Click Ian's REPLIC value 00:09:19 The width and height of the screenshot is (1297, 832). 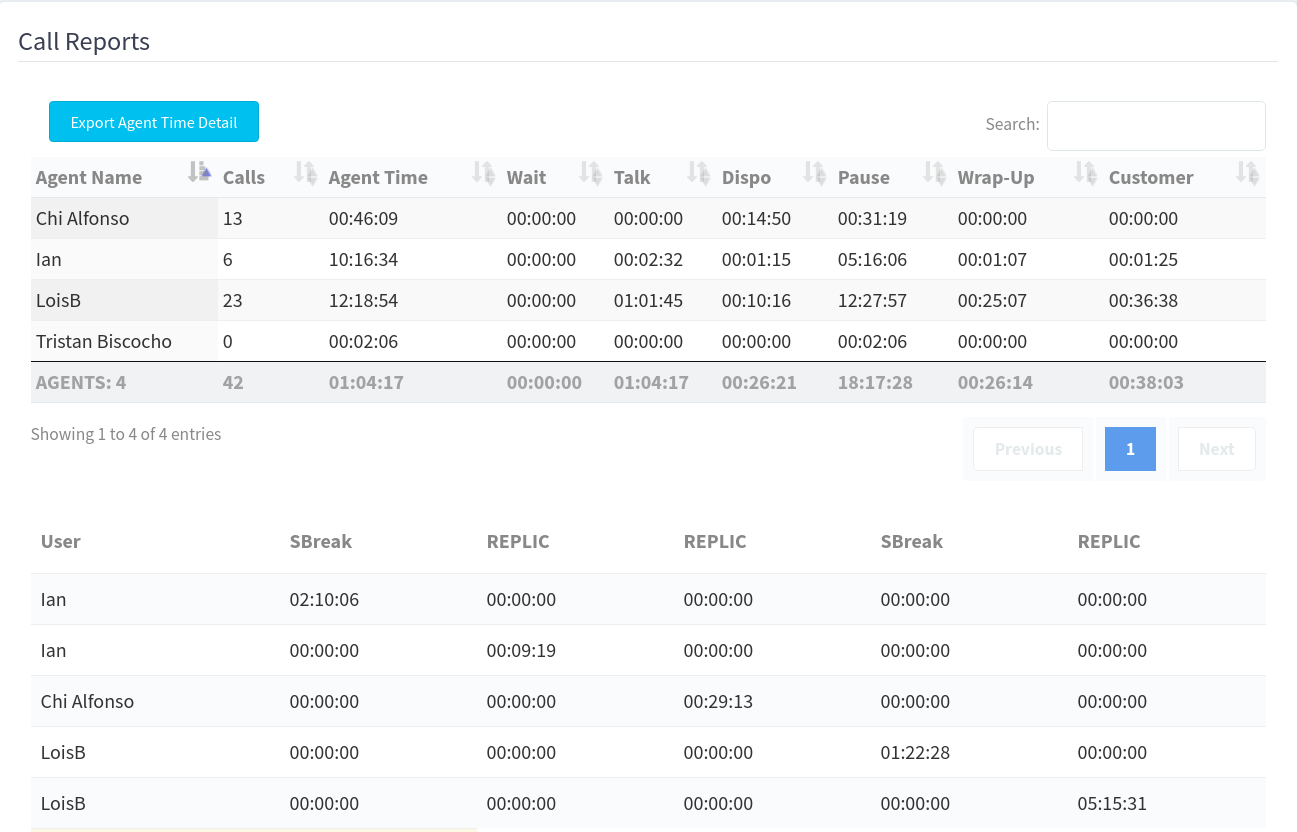pyautogui.click(x=522, y=651)
